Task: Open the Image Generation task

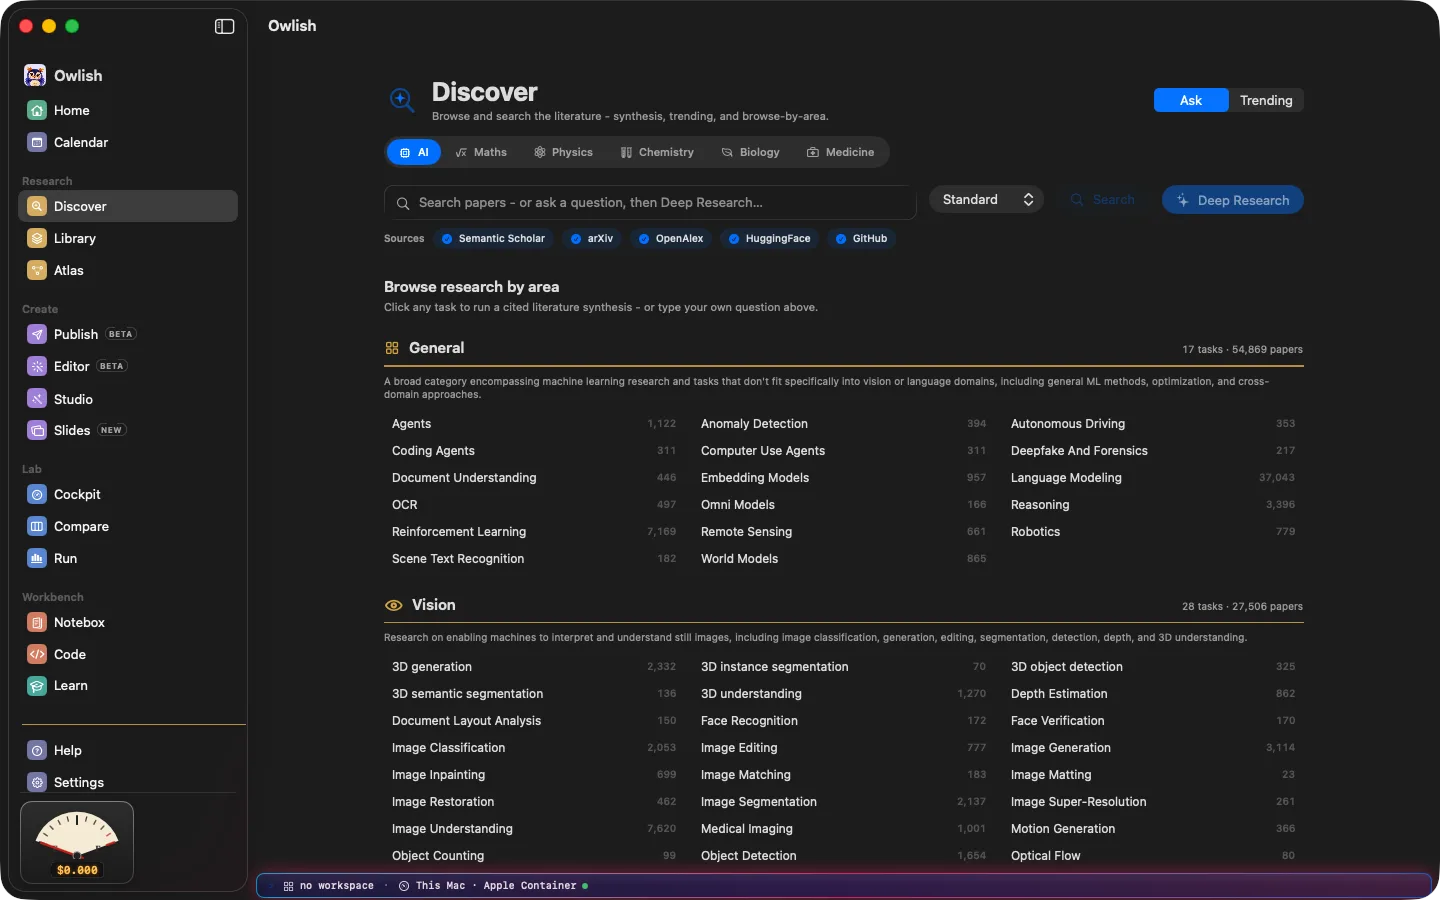Action: click(1153, 748)
